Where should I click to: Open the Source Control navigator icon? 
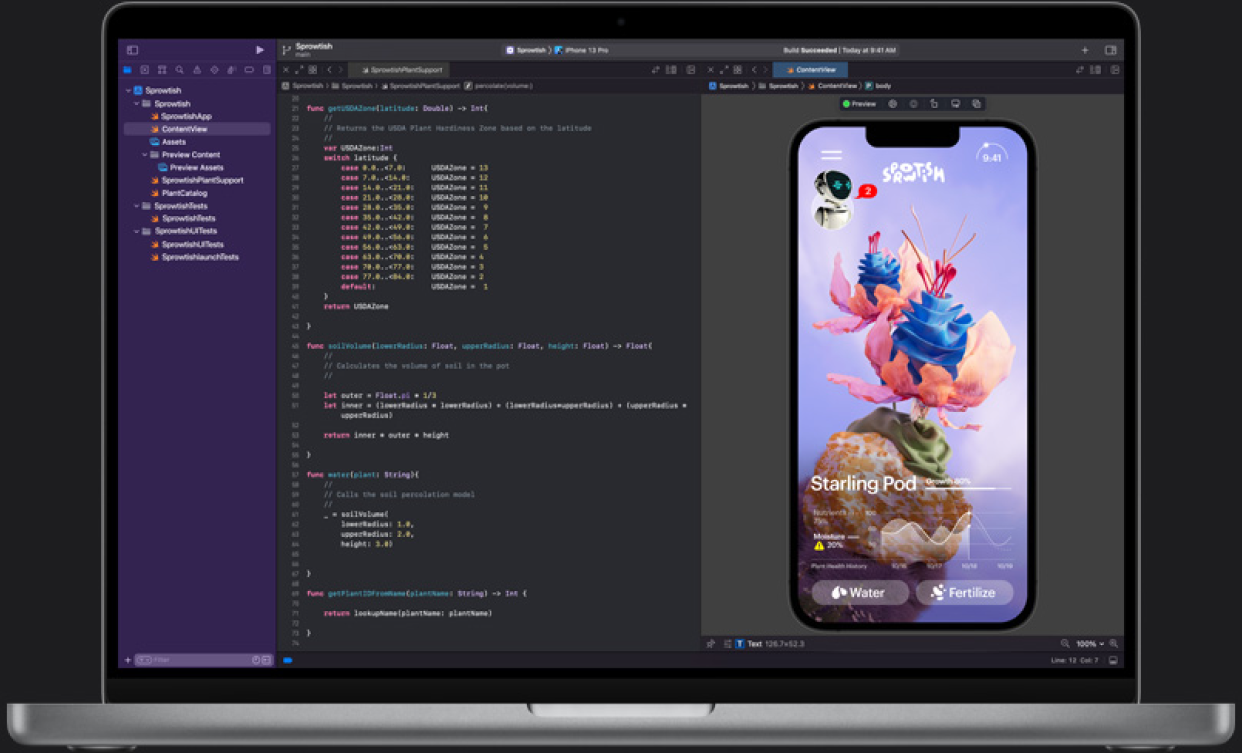pyautogui.click(x=145, y=70)
